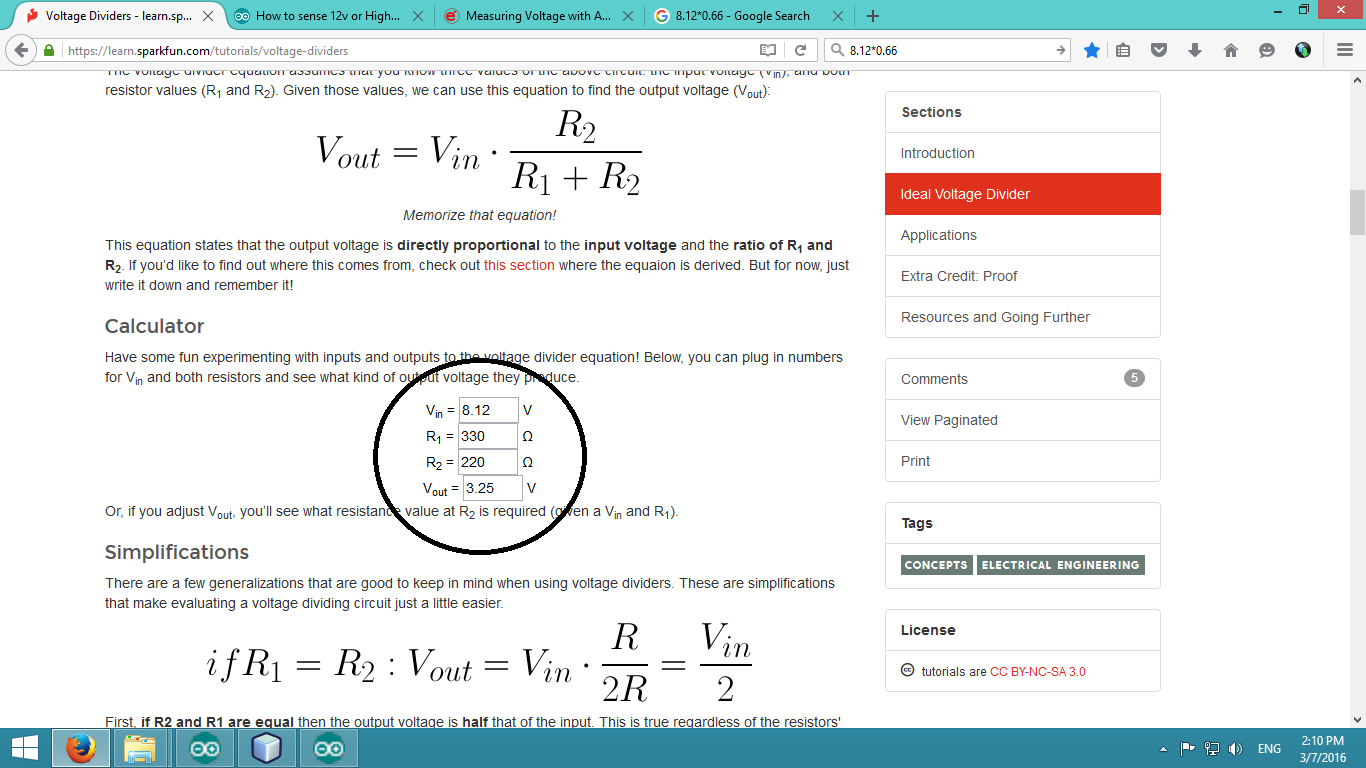
Task: Go to the Applications section
Action: tap(1022, 235)
